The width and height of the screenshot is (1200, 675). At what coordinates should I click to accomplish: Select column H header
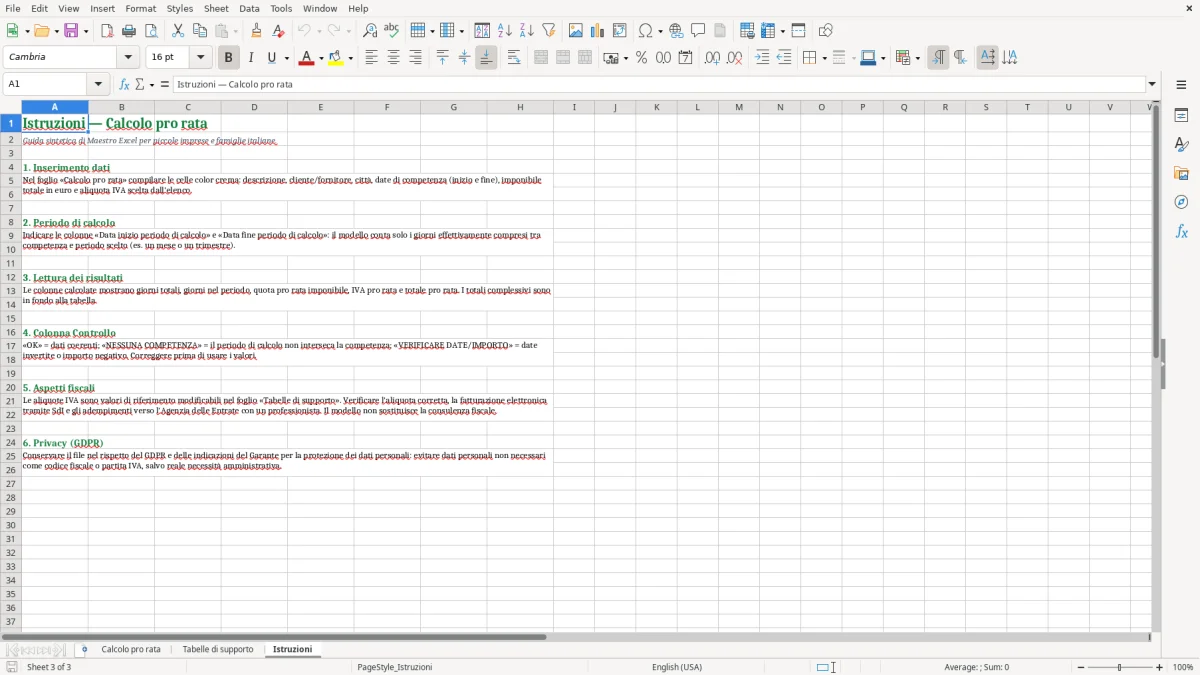tap(520, 107)
